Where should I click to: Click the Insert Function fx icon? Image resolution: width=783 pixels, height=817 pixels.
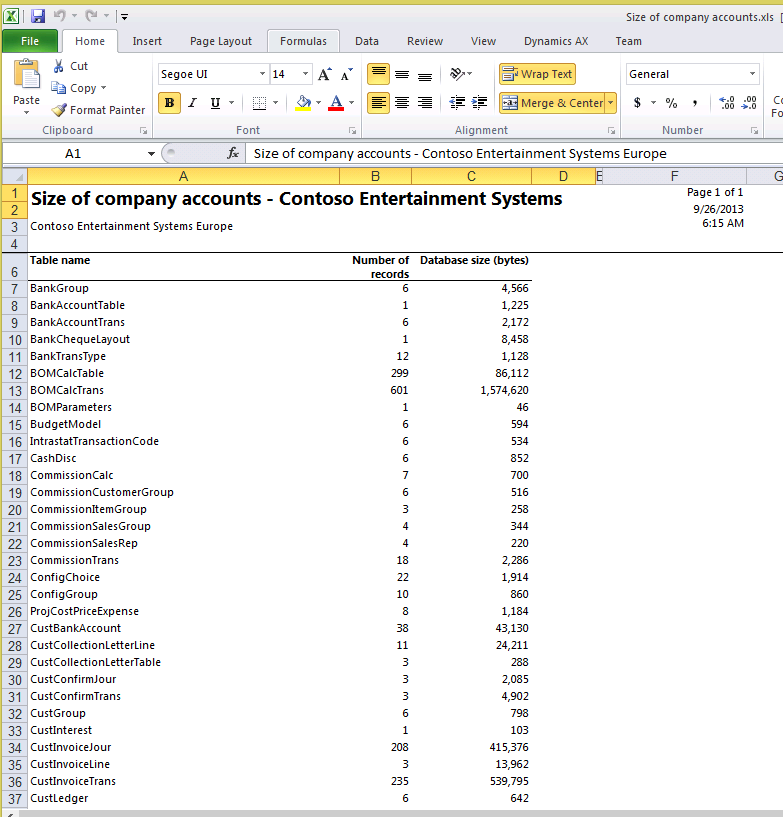coord(233,153)
